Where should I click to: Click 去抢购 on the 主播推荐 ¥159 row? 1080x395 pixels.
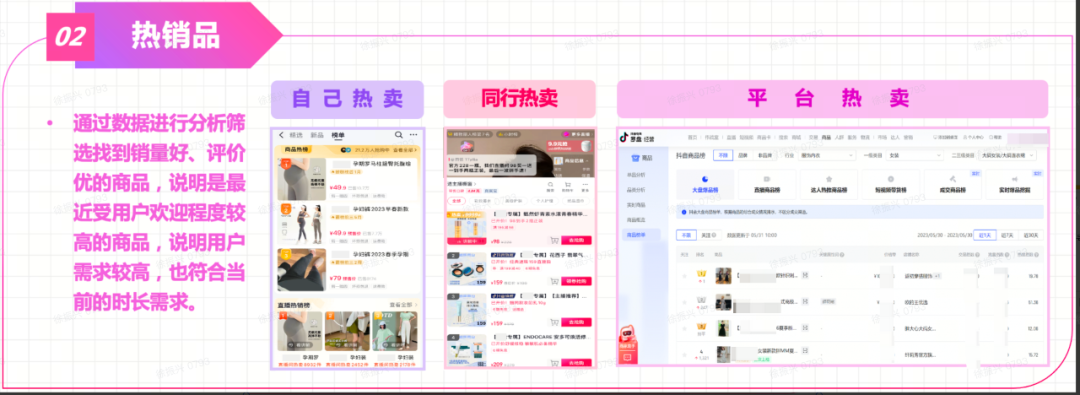point(577,322)
